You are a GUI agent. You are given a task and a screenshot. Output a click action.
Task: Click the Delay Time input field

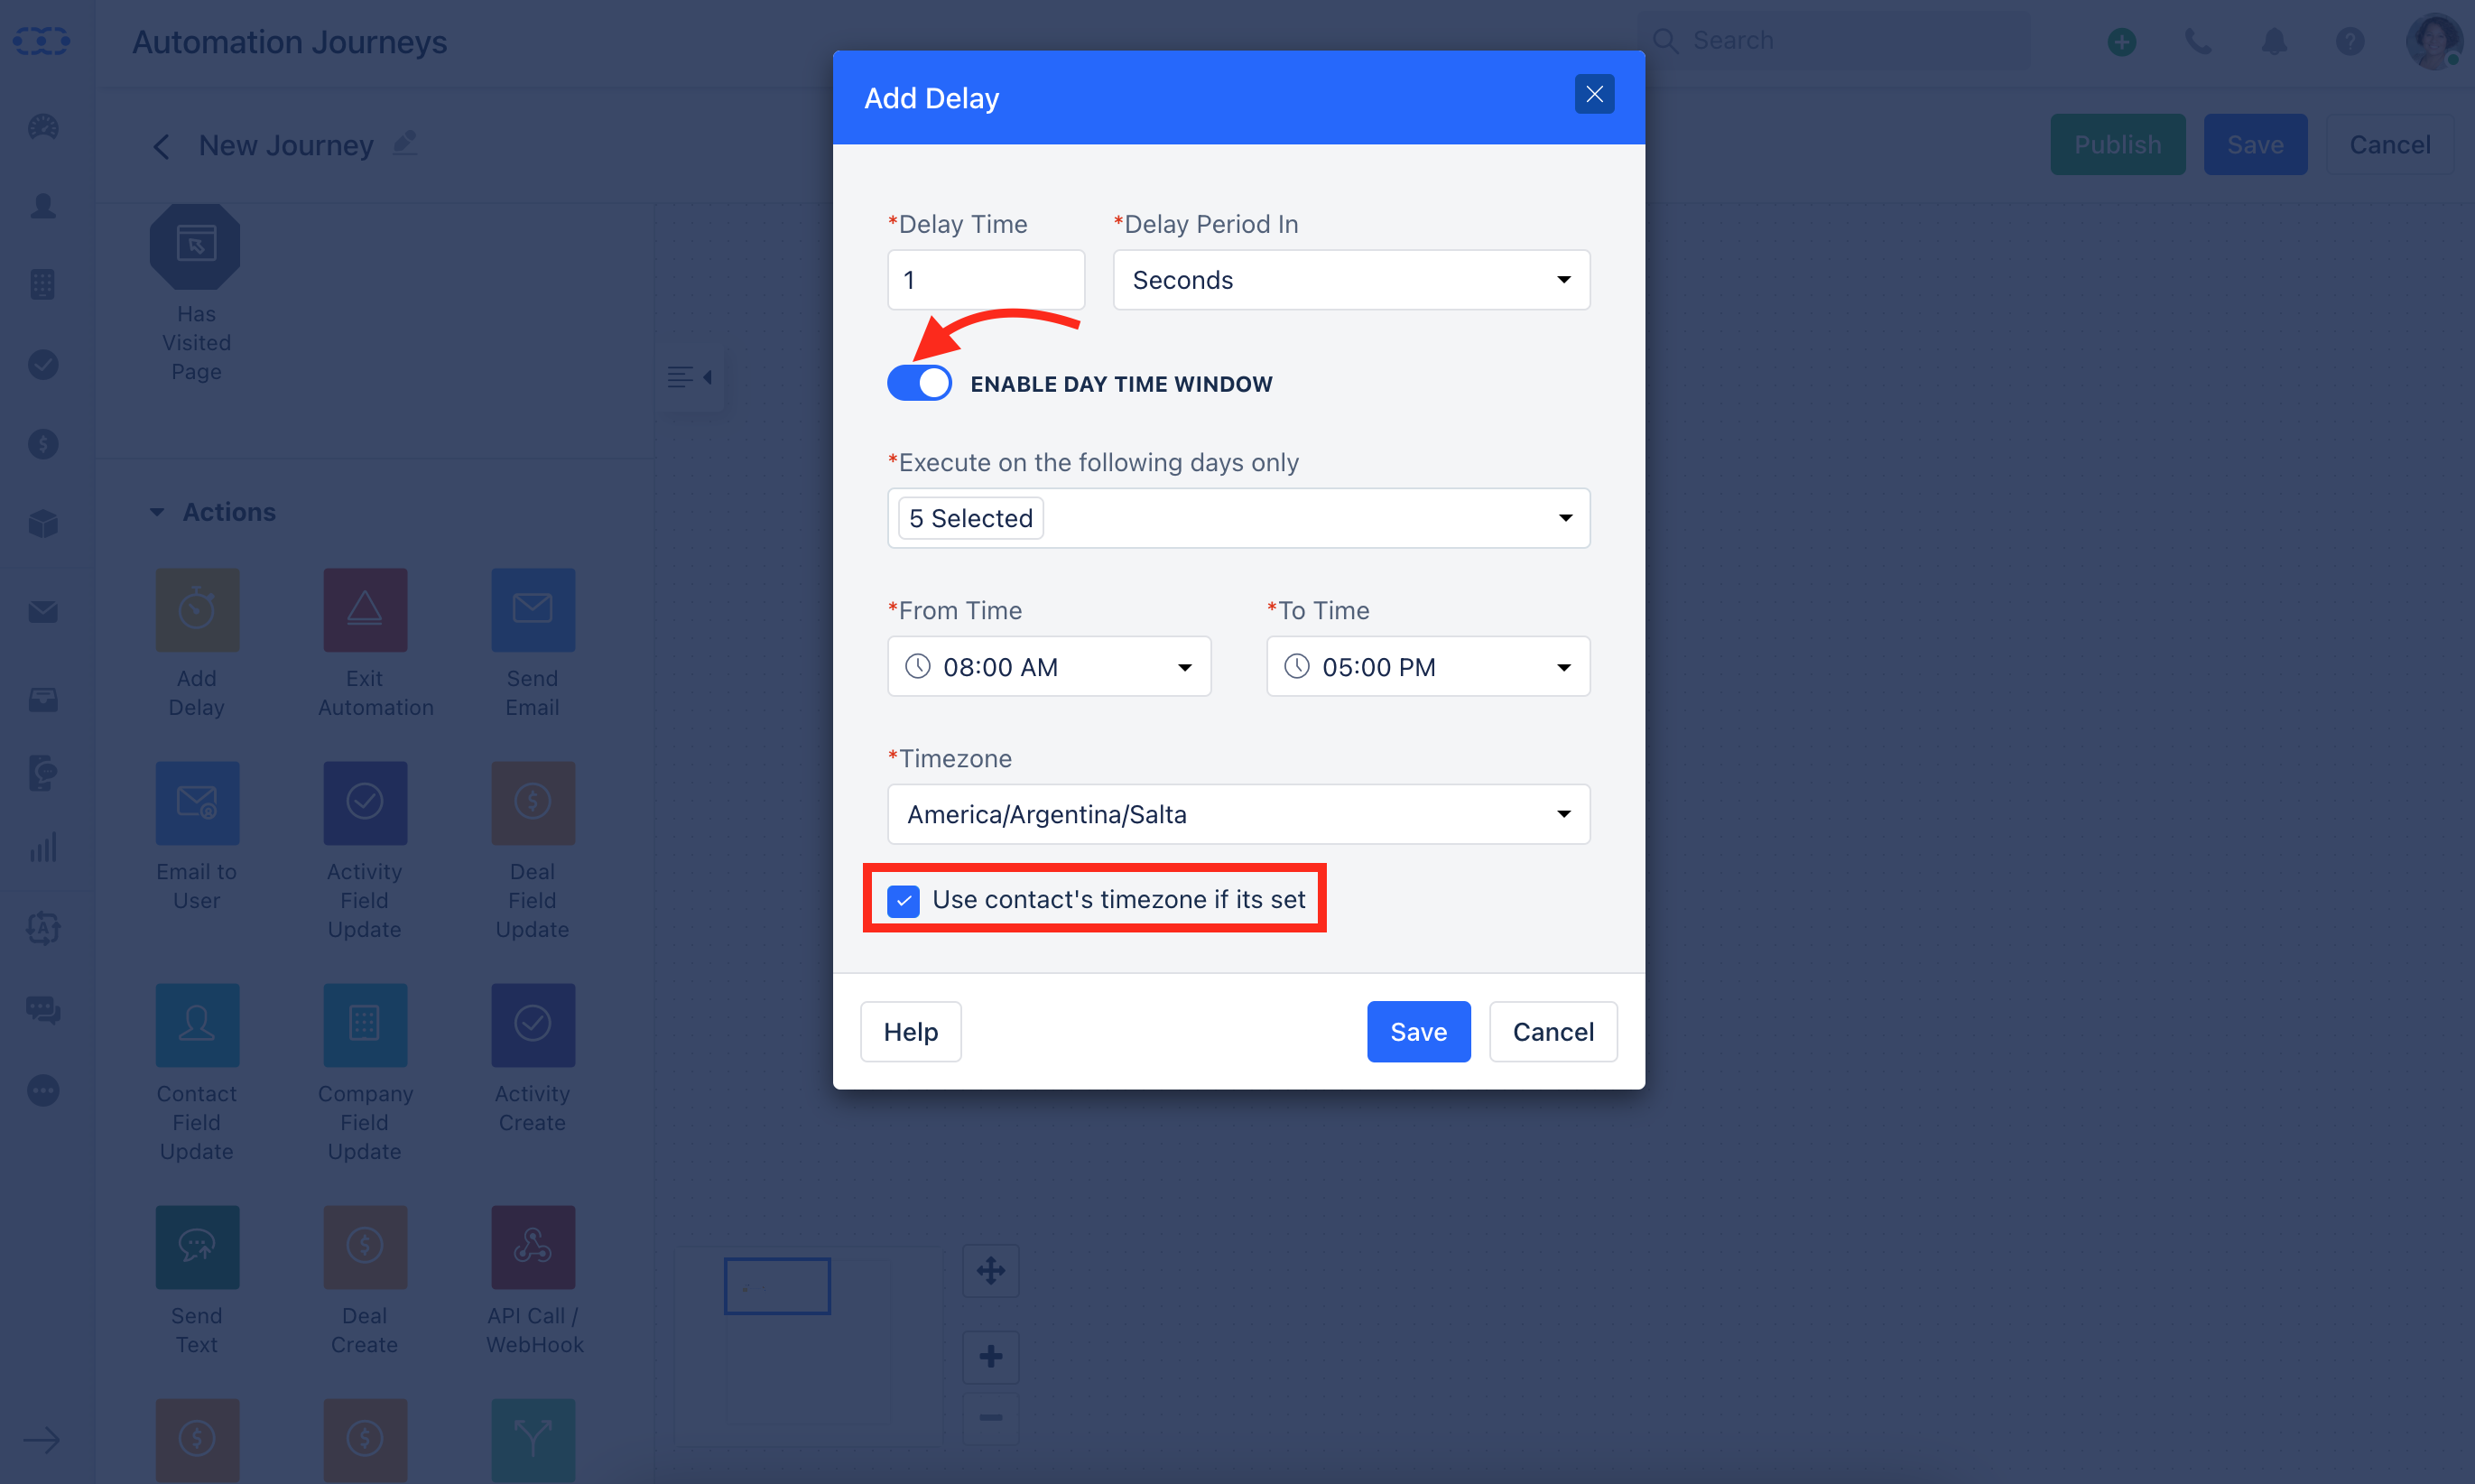coord(986,280)
